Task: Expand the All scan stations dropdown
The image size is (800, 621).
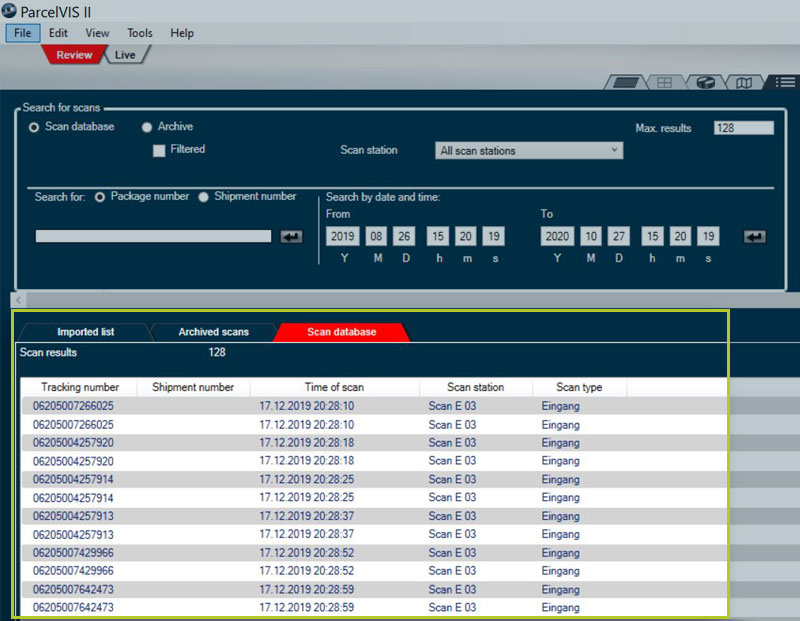Action: point(529,151)
